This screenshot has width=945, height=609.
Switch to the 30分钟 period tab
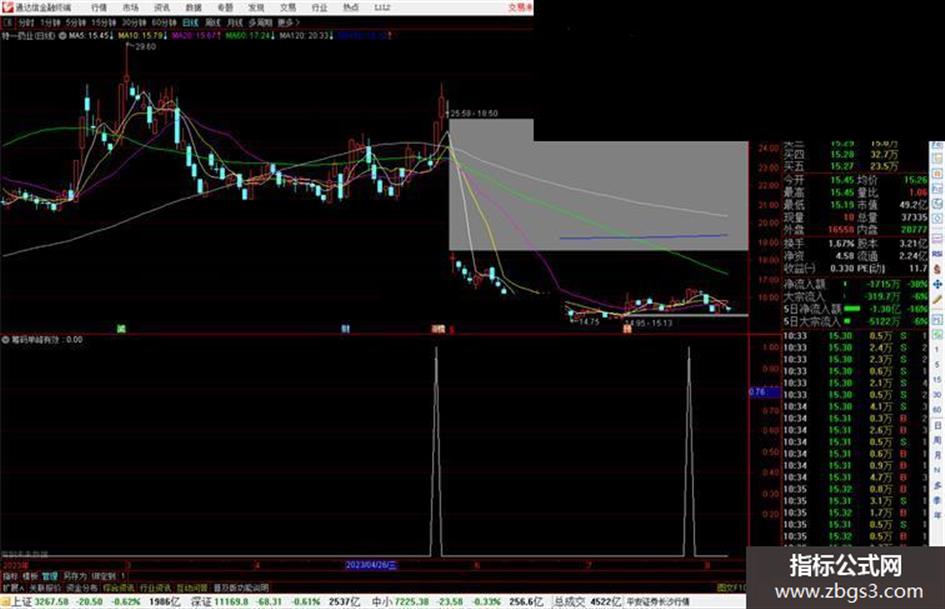[x=134, y=22]
